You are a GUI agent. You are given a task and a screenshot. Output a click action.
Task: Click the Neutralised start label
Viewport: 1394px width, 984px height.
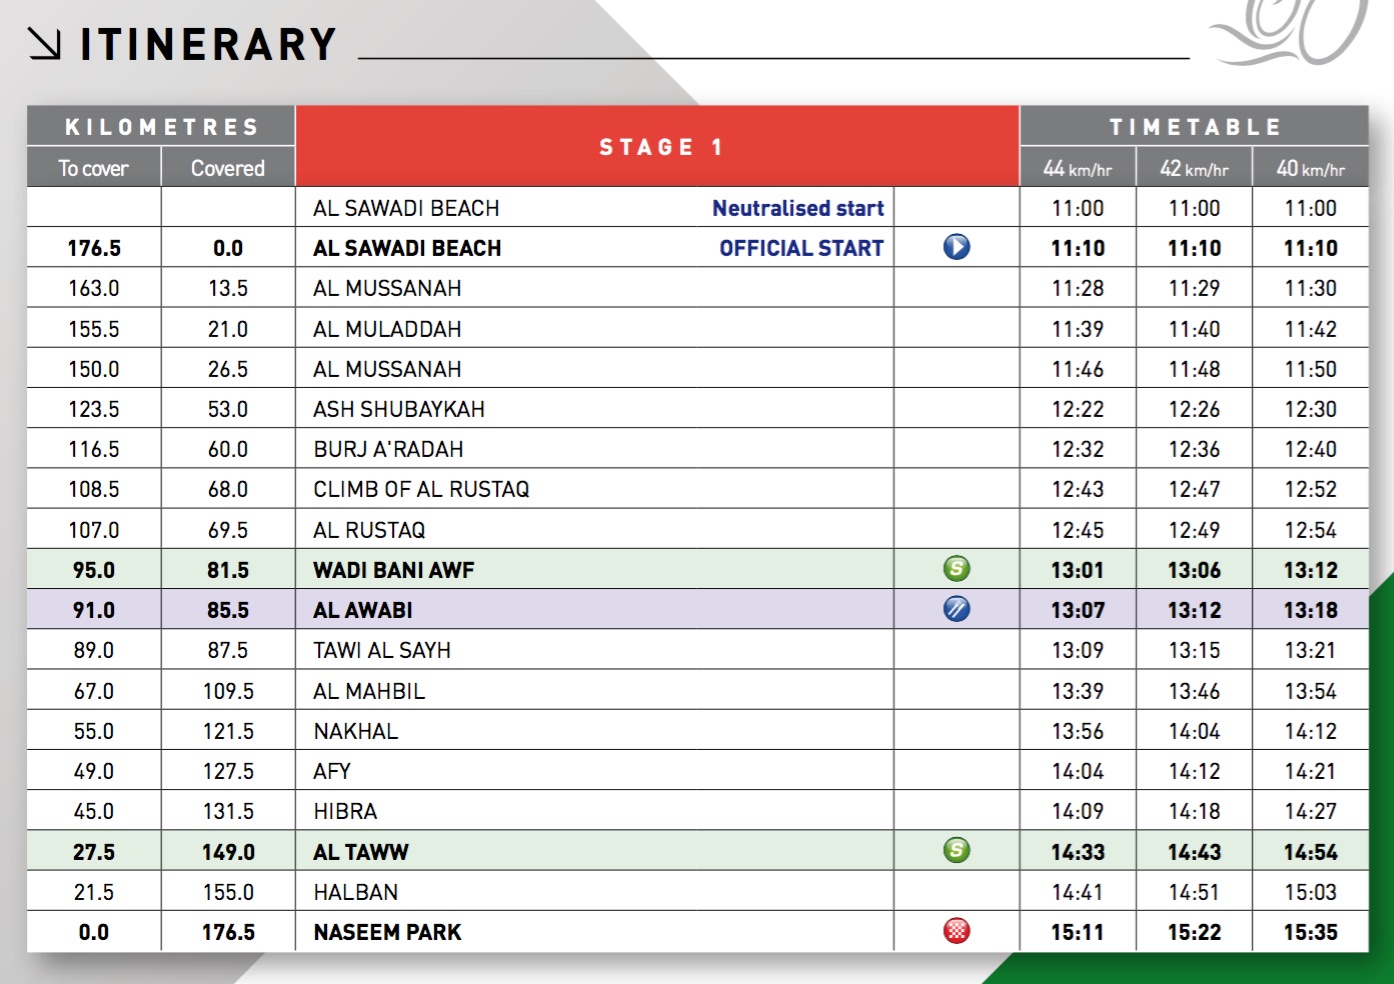click(797, 208)
